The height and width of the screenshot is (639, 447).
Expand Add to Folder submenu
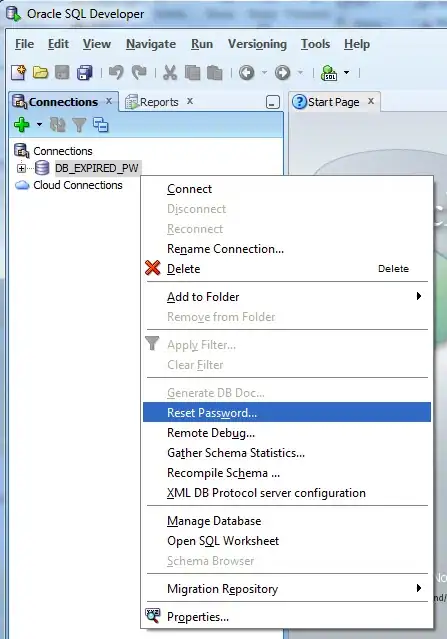tap(287, 297)
